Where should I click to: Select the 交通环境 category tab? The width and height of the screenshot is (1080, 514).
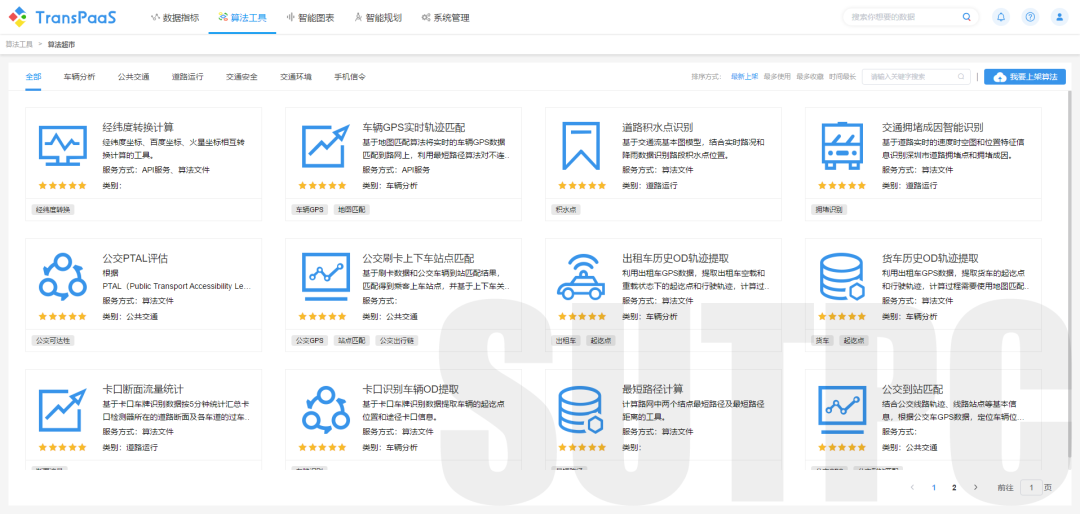pos(295,77)
